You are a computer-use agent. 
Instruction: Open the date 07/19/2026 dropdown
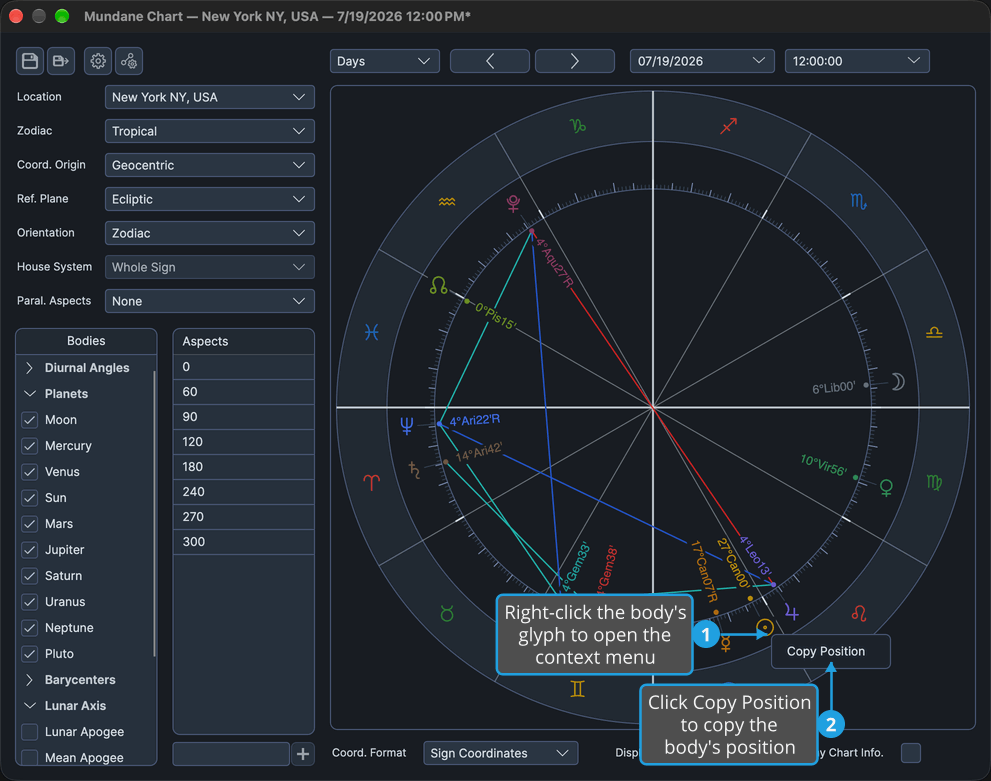(702, 61)
